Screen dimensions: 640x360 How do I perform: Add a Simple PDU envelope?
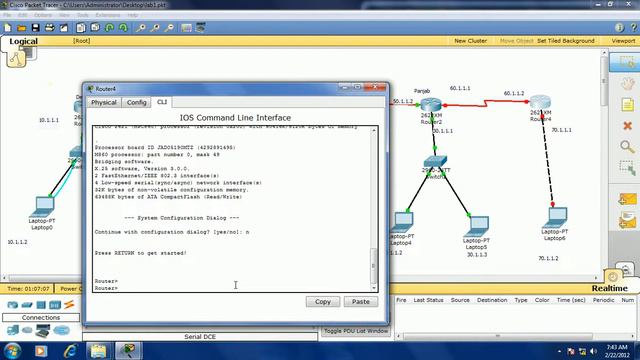[x=627, y=199]
